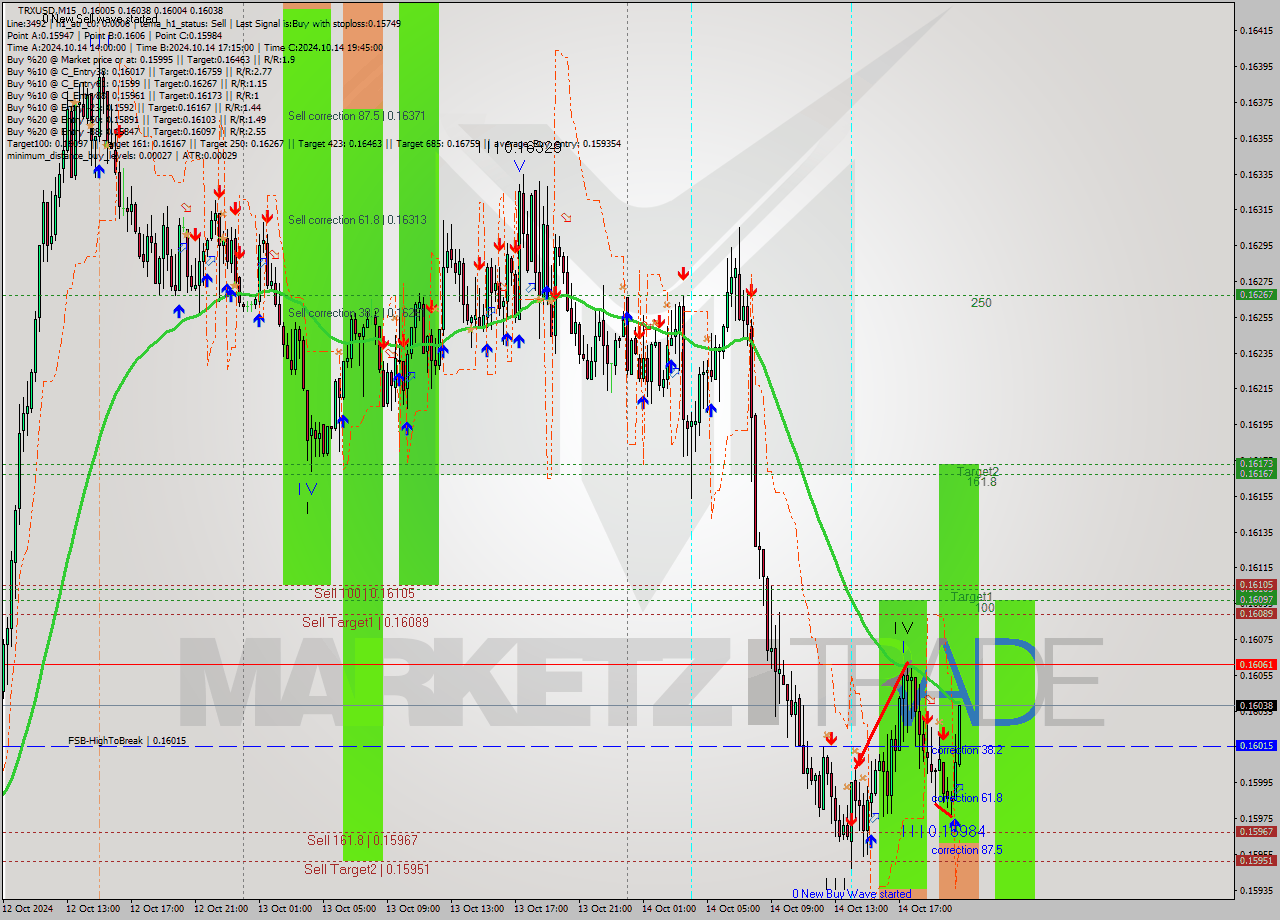Select the 'correction 38.2' label
1280x920 pixels.
click(966, 750)
